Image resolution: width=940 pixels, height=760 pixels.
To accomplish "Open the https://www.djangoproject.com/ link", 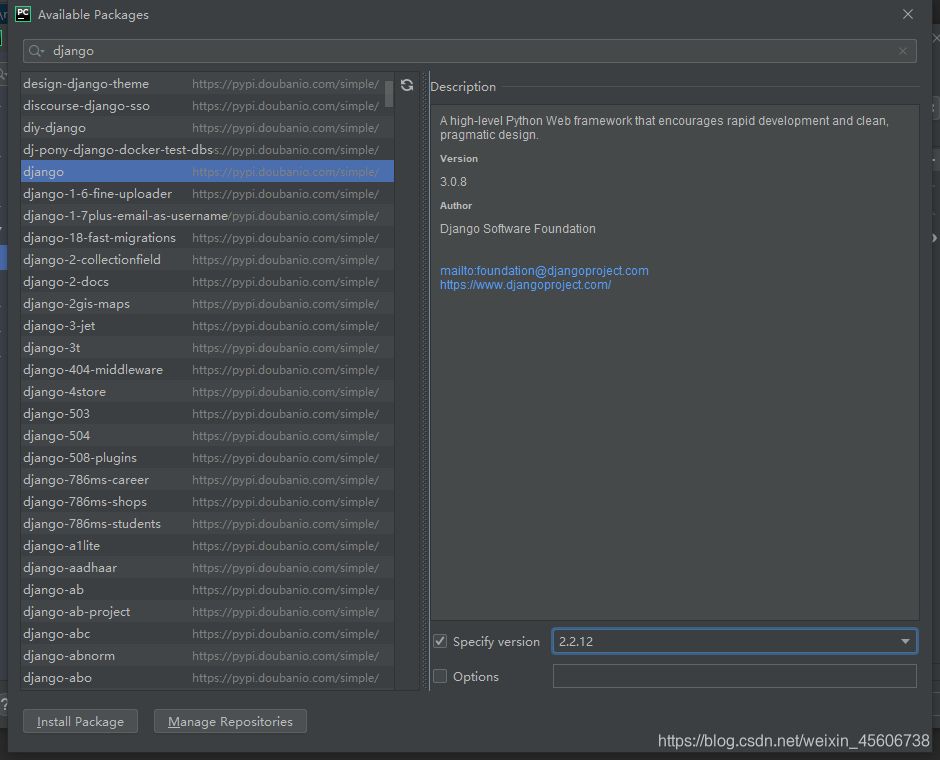I will (525, 285).
